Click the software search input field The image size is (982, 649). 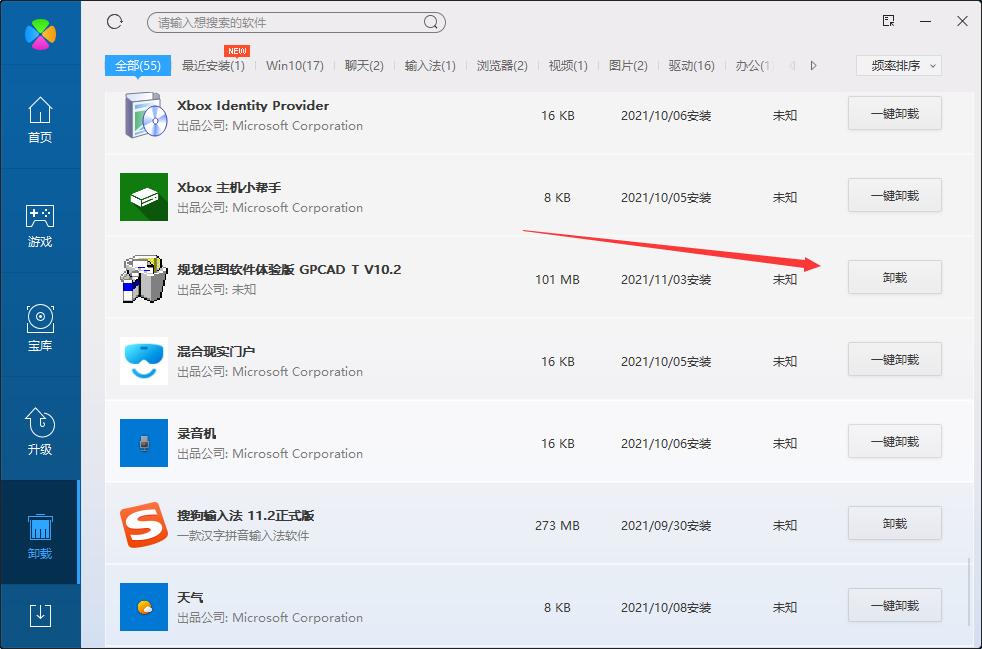click(x=296, y=23)
